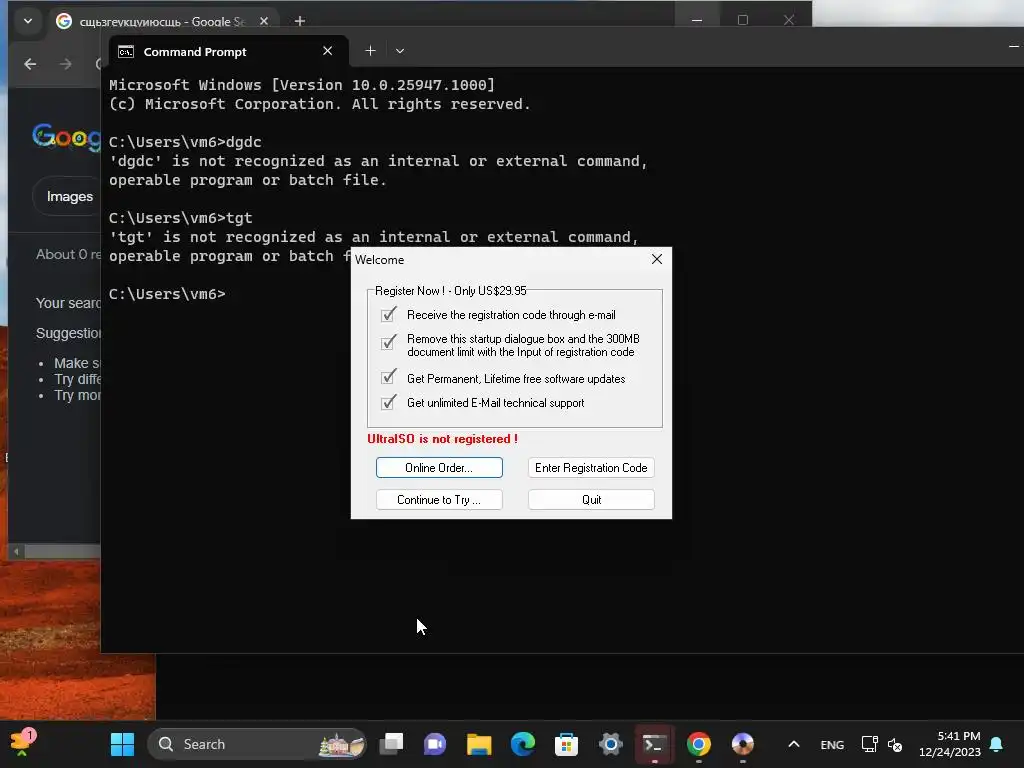Toggle 'Get Permanent, Lifetime free software updates' checkmark

389,377
